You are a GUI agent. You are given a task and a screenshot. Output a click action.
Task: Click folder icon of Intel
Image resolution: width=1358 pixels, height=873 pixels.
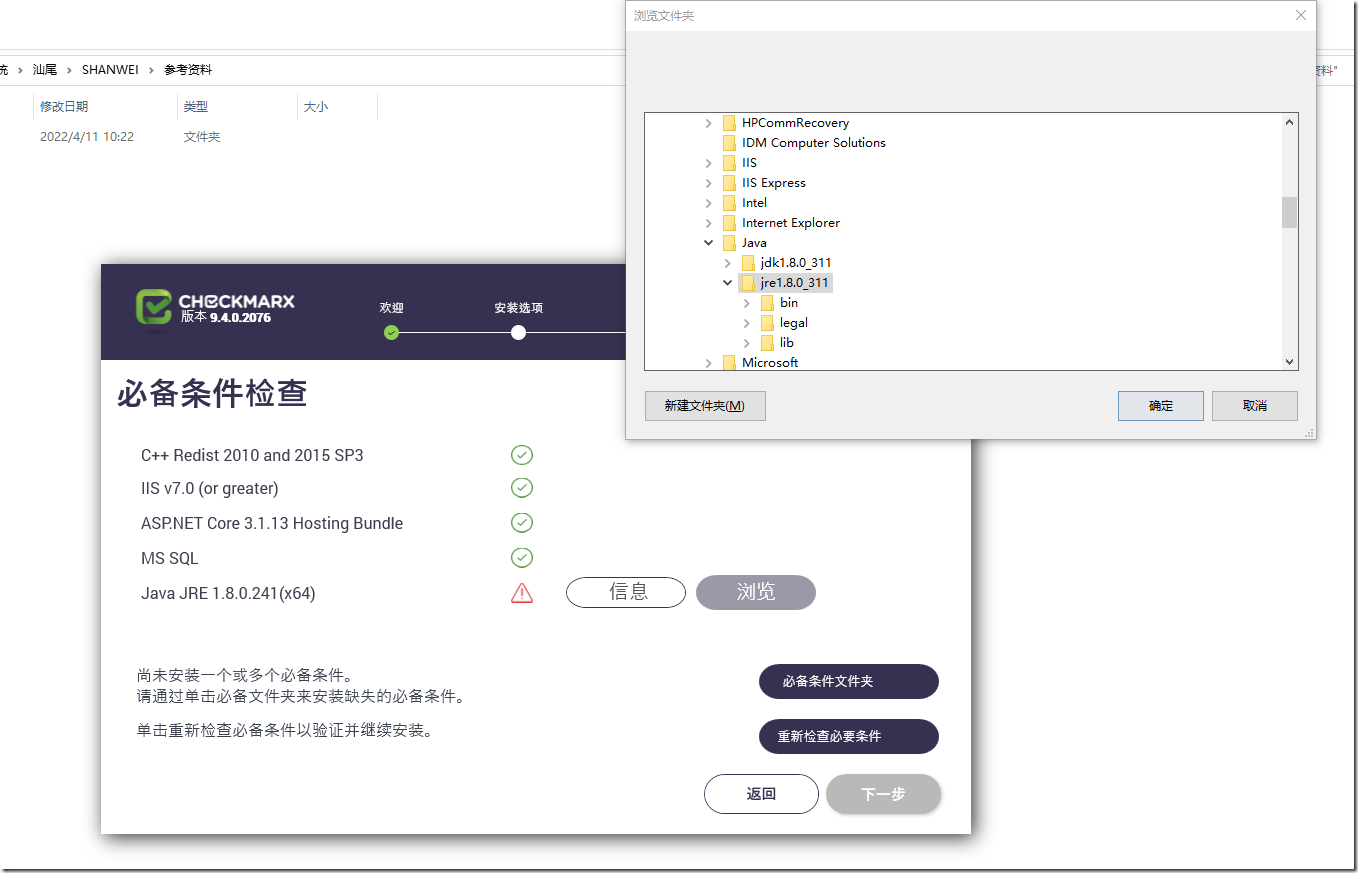click(729, 203)
